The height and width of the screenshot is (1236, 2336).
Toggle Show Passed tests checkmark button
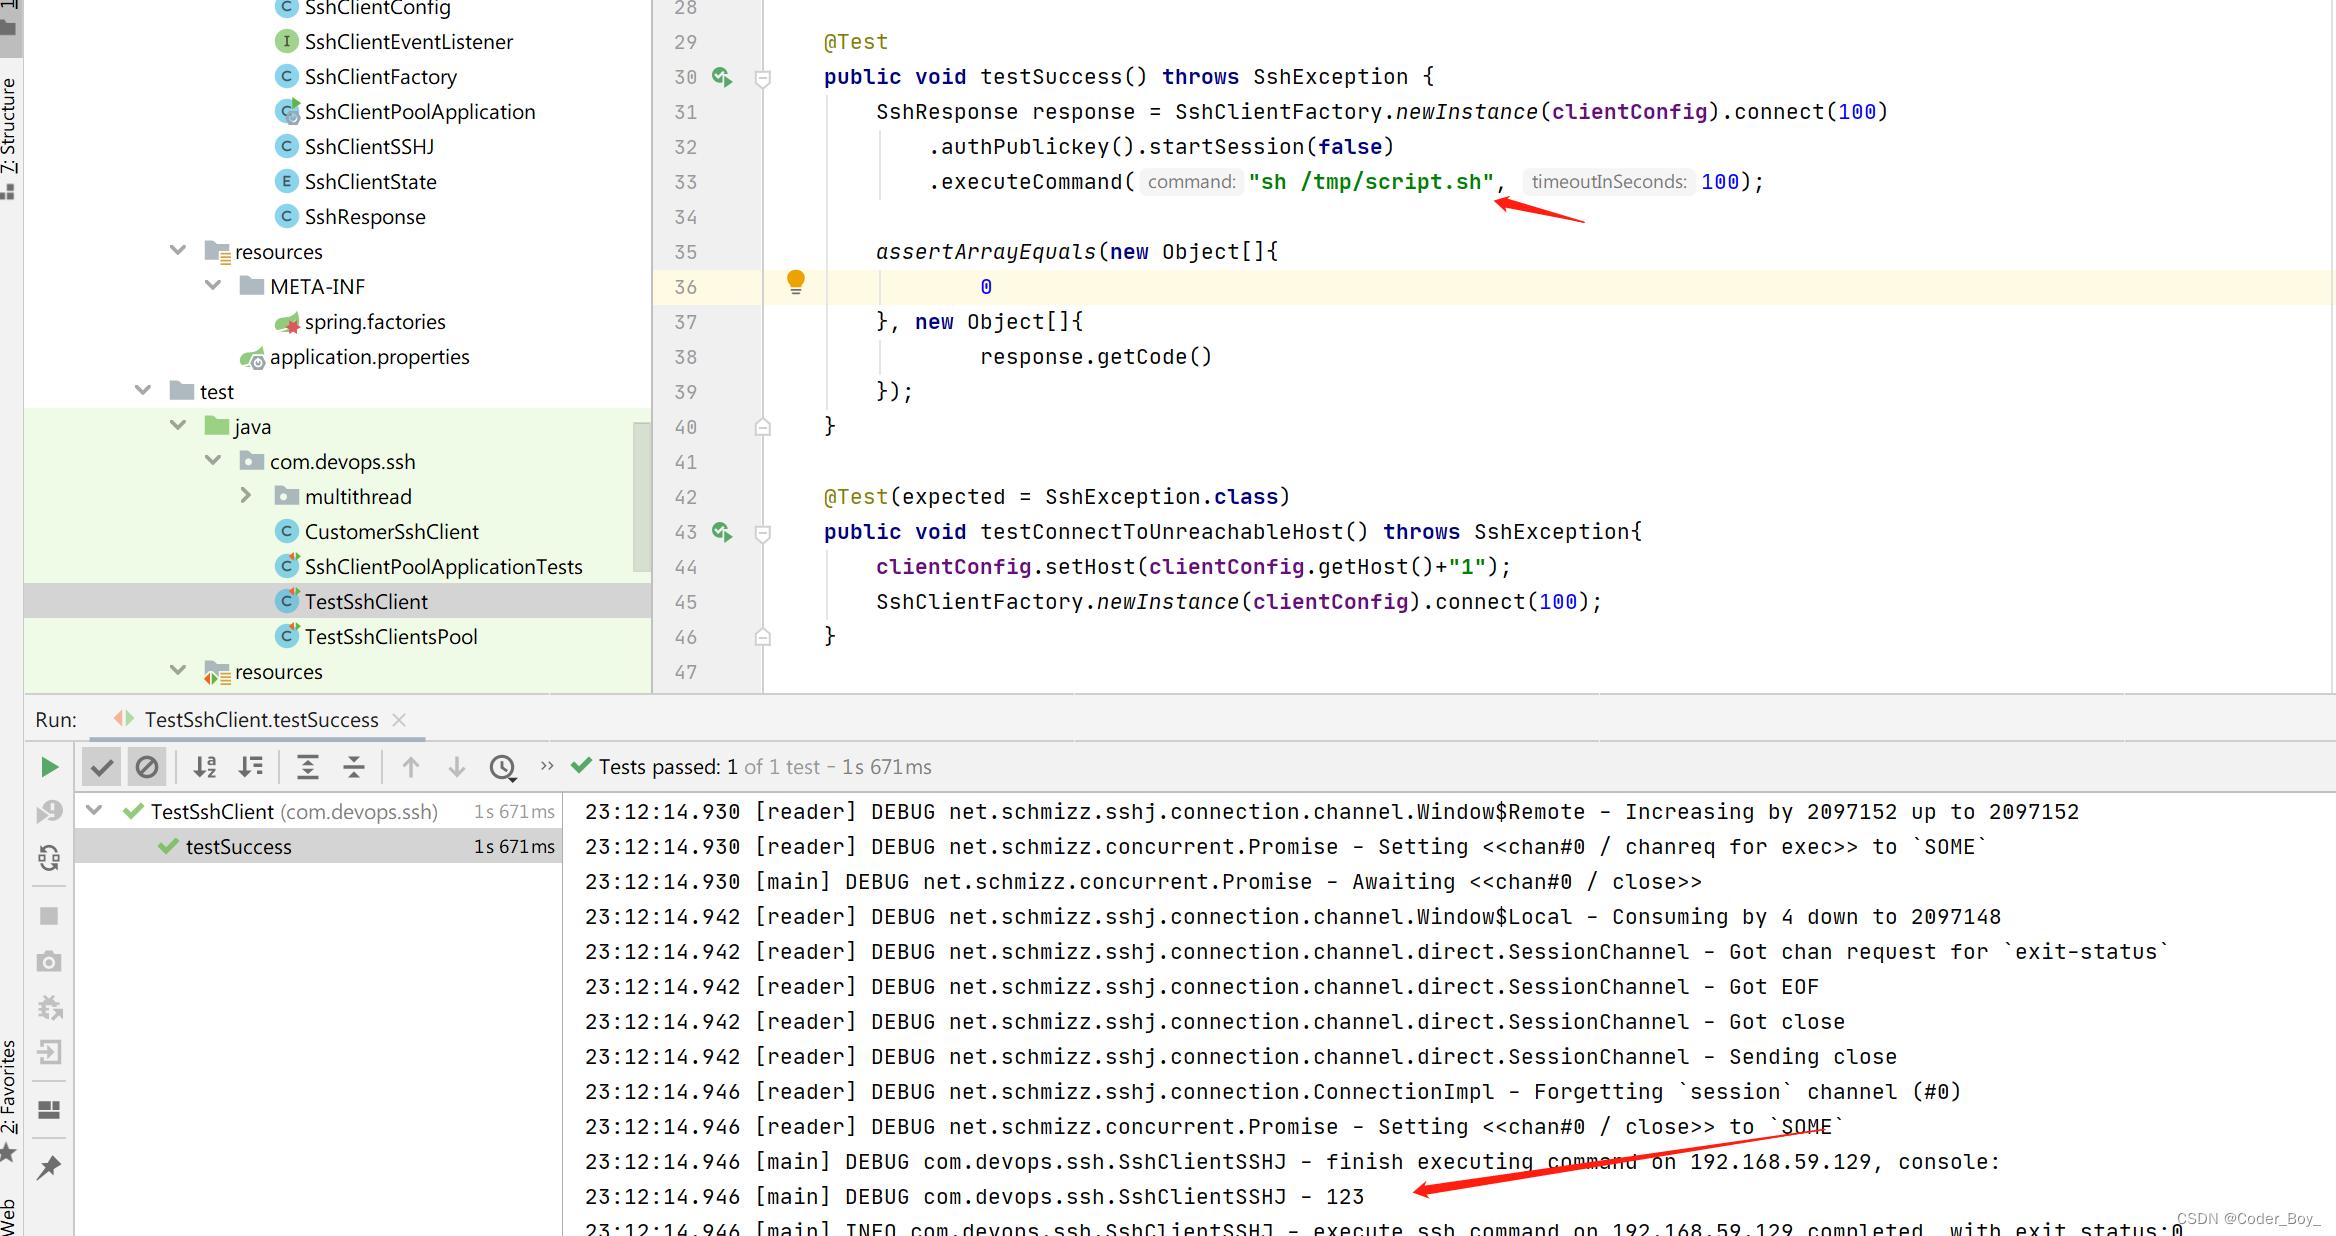(101, 767)
